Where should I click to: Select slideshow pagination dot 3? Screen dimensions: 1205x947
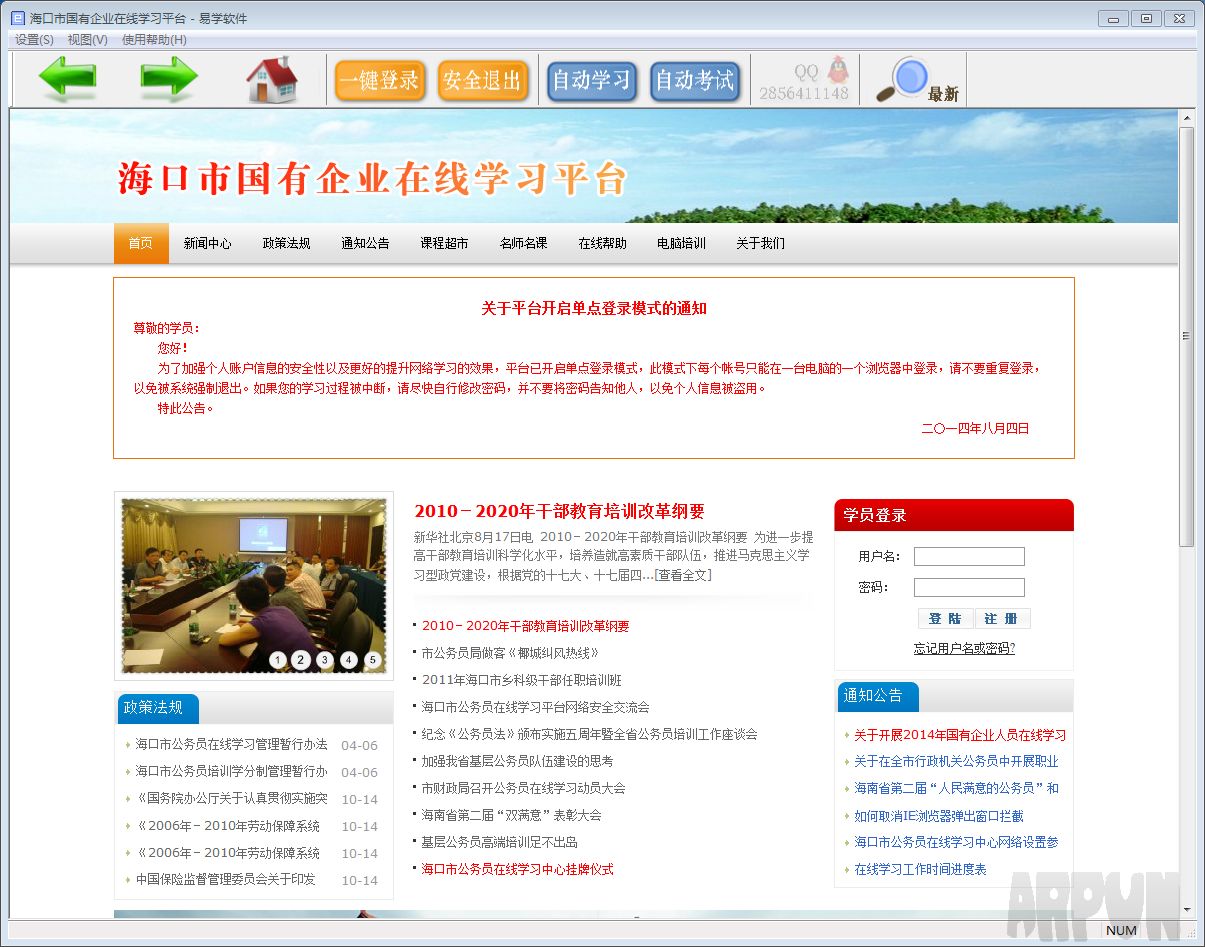pyautogui.click(x=324, y=661)
